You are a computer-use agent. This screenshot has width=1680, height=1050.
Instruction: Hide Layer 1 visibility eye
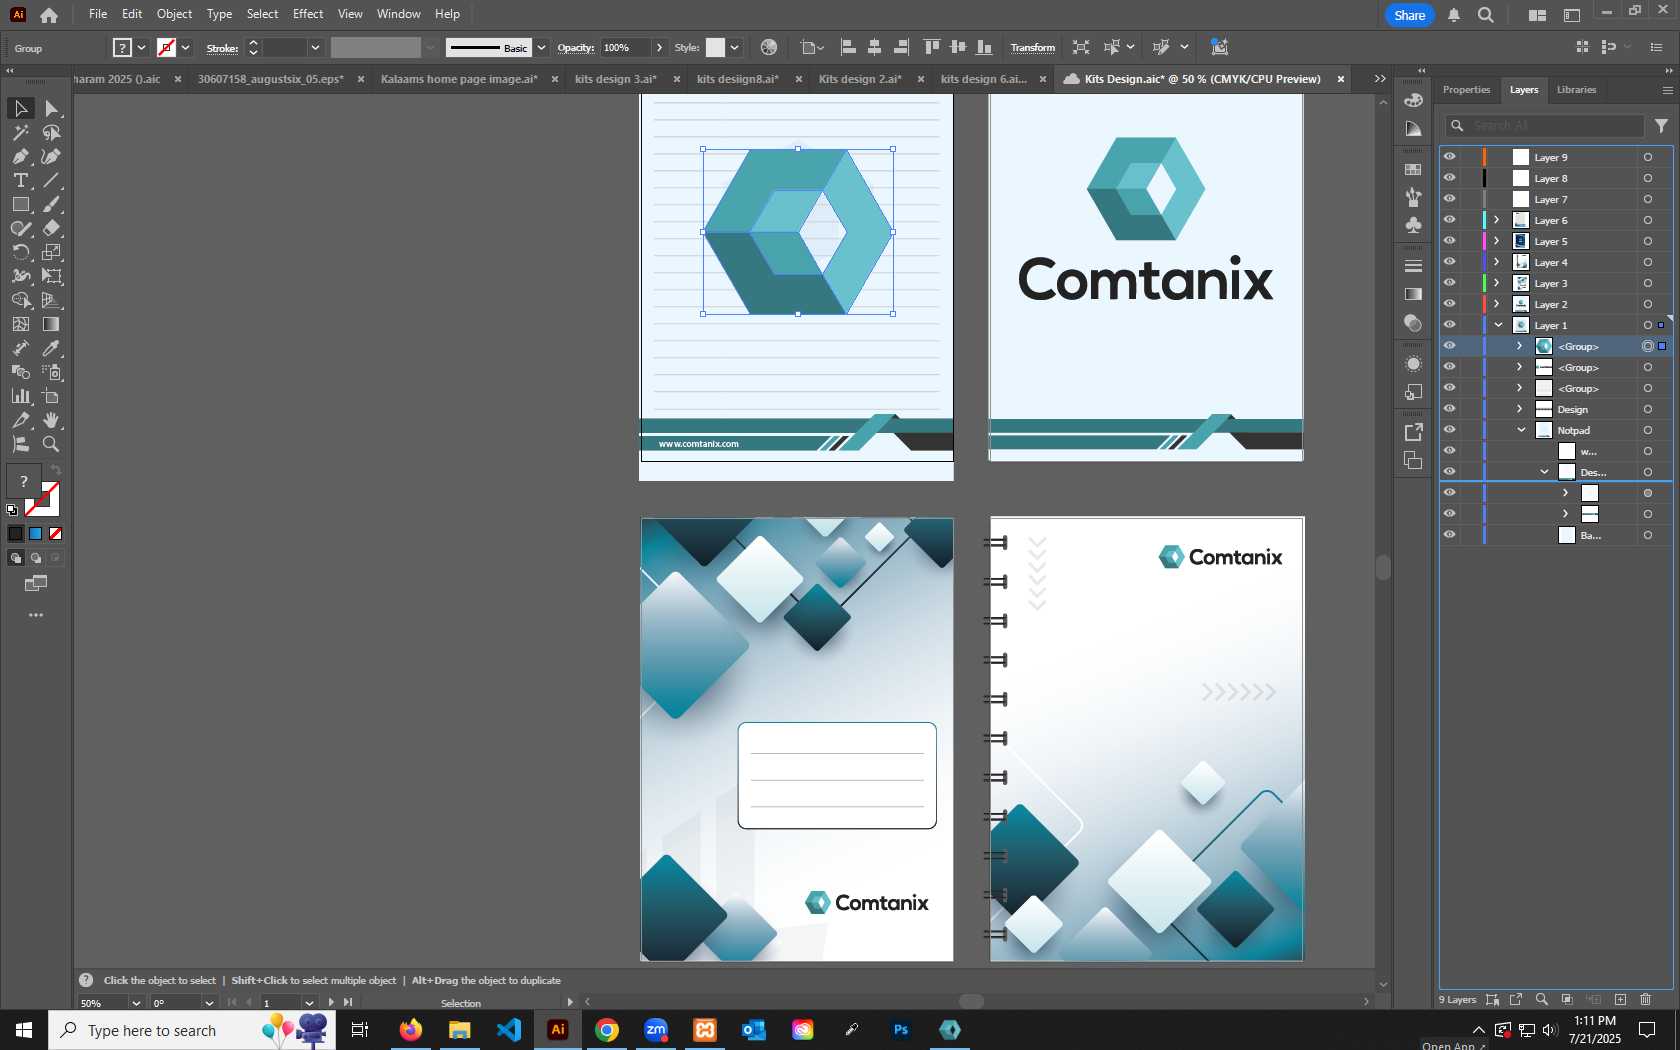pyautogui.click(x=1449, y=325)
